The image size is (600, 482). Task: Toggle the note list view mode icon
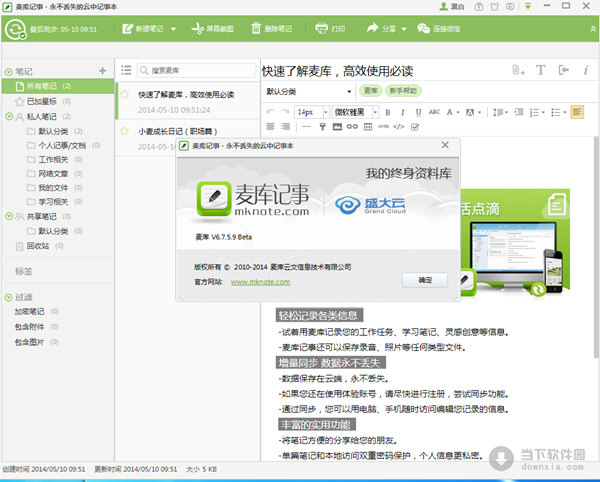126,70
